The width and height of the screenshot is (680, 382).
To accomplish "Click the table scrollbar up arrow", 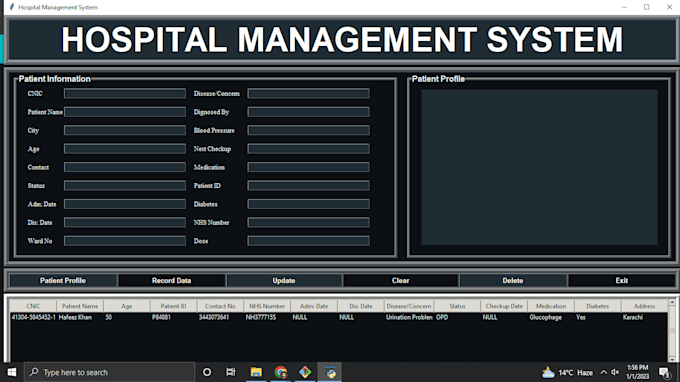I will pos(672,302).
